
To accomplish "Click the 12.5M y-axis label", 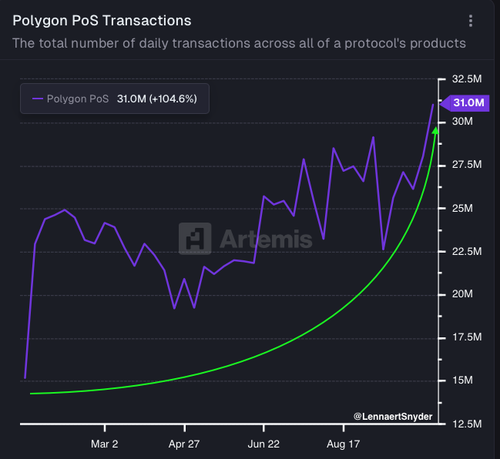I will click(467, 424).
